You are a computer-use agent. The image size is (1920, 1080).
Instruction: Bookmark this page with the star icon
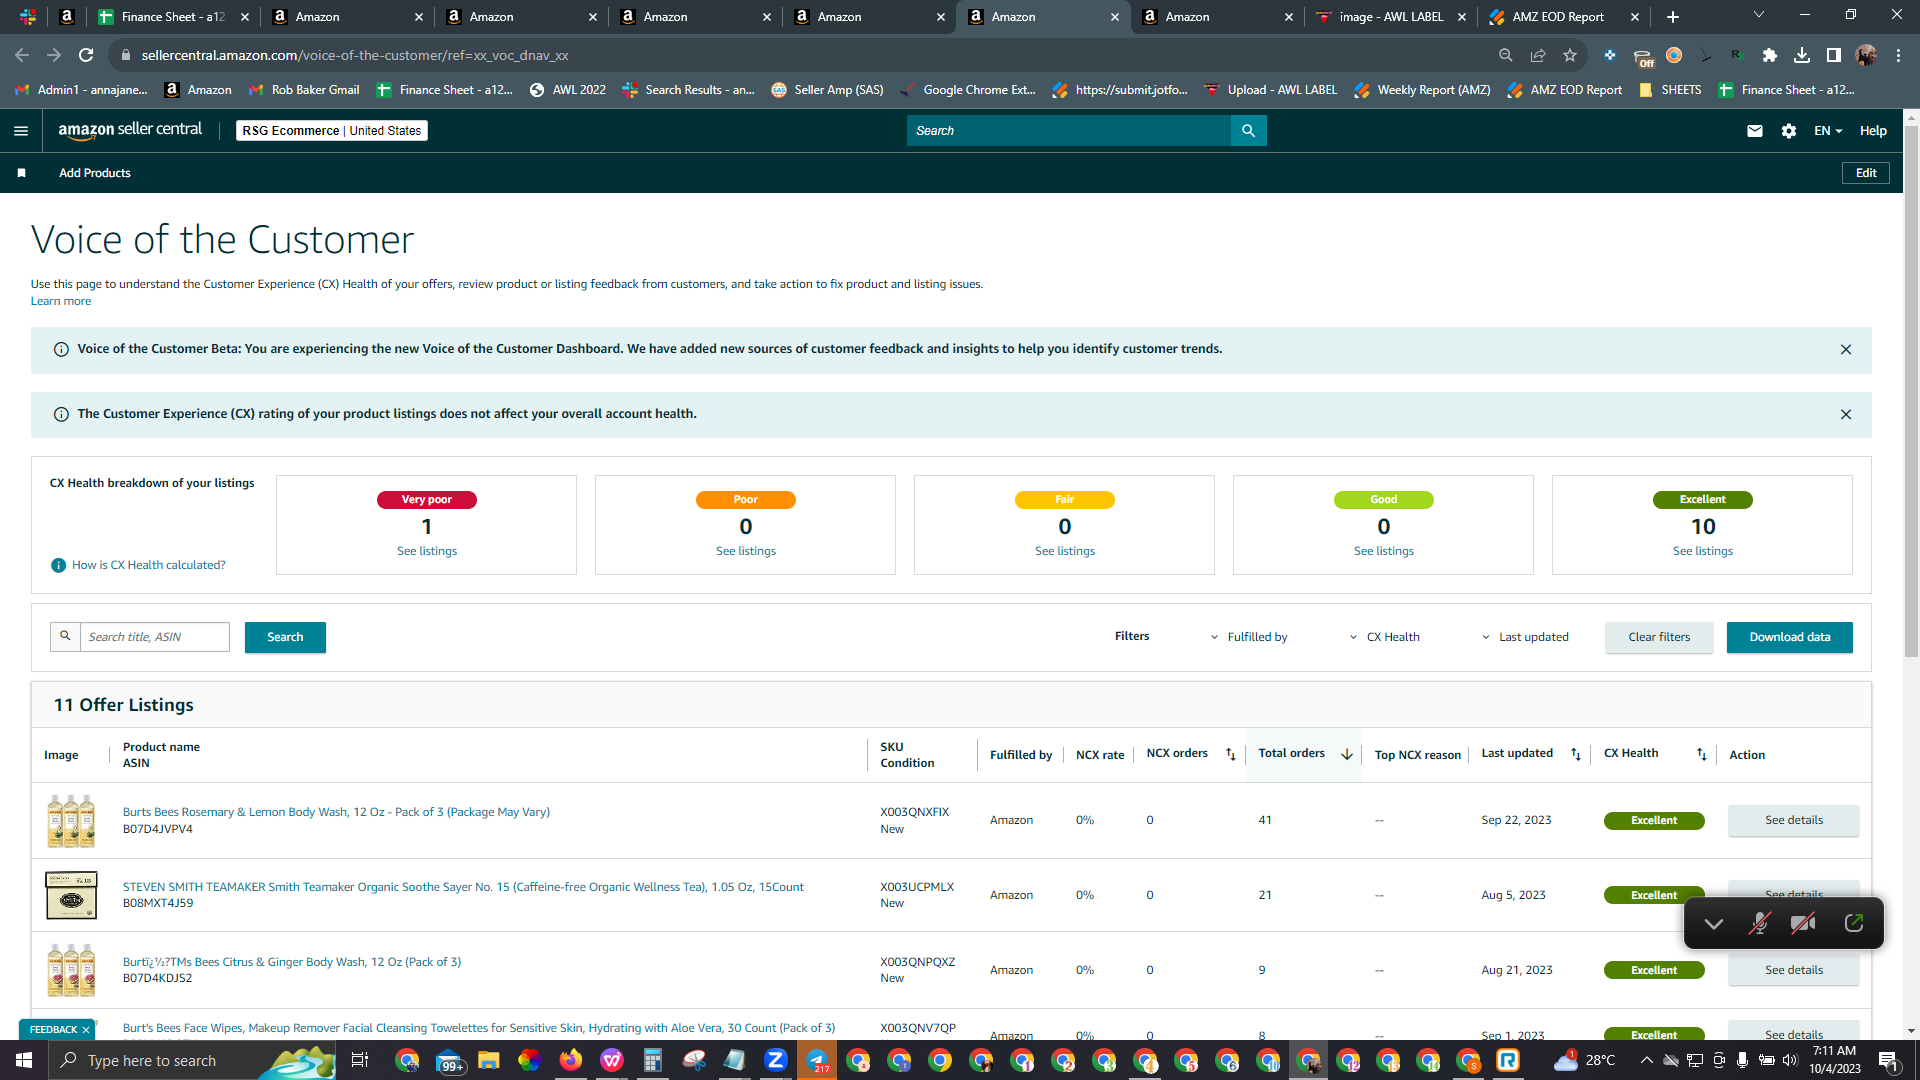tap(1570, 55)
